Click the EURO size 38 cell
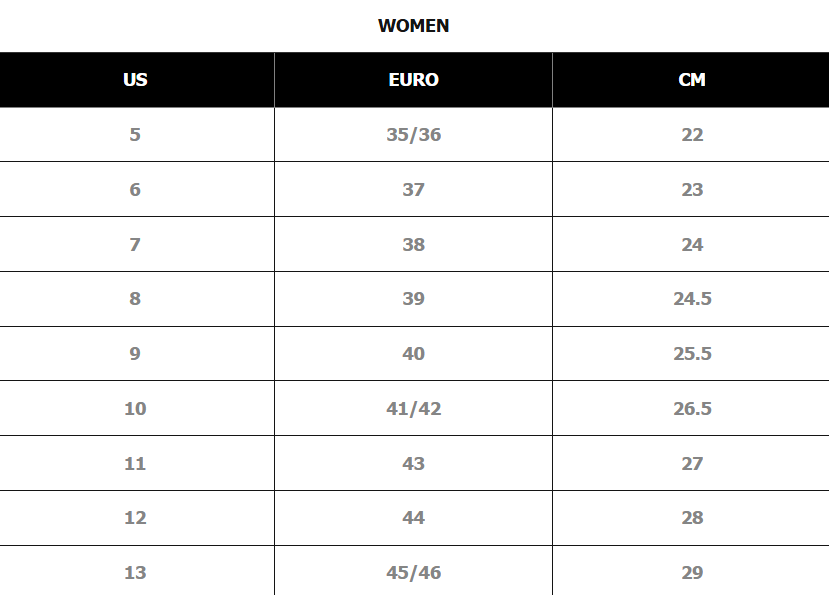829x595 pixels. (x=413, y=244)
